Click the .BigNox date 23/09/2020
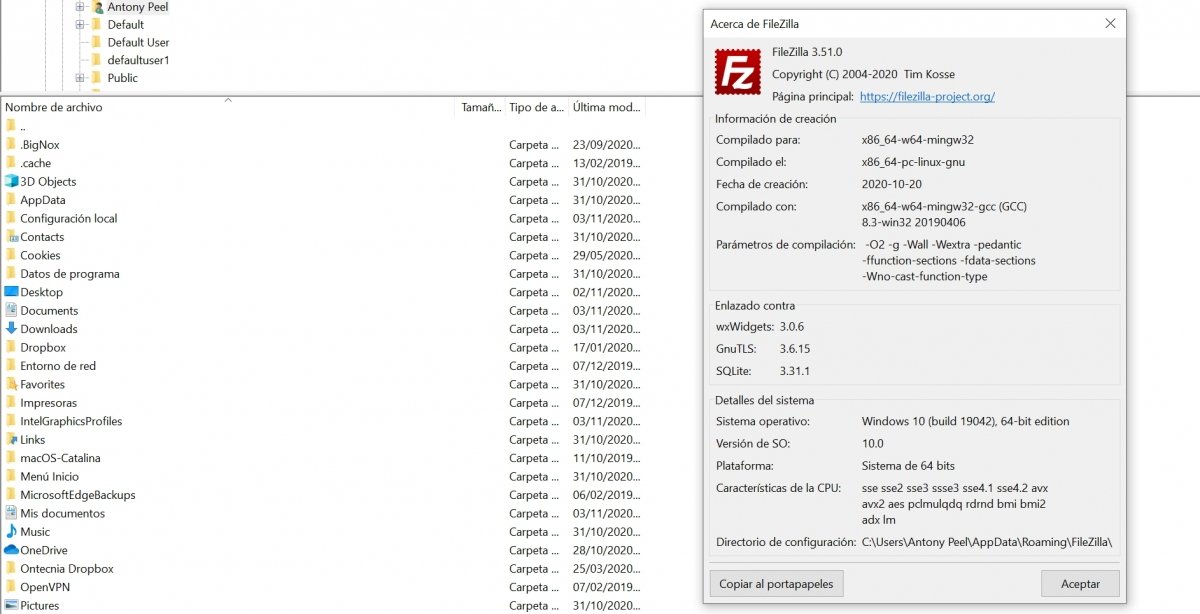The height and width of the screenshot is (614, 1200). tap(607, 144)
